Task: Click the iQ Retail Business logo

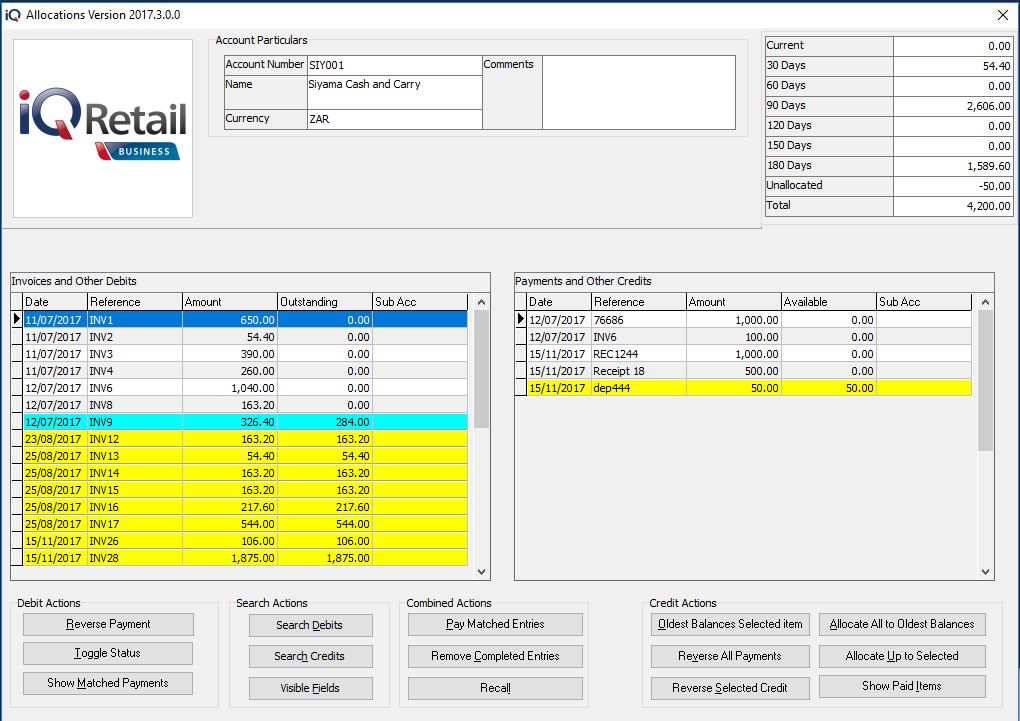Action: 103,127
